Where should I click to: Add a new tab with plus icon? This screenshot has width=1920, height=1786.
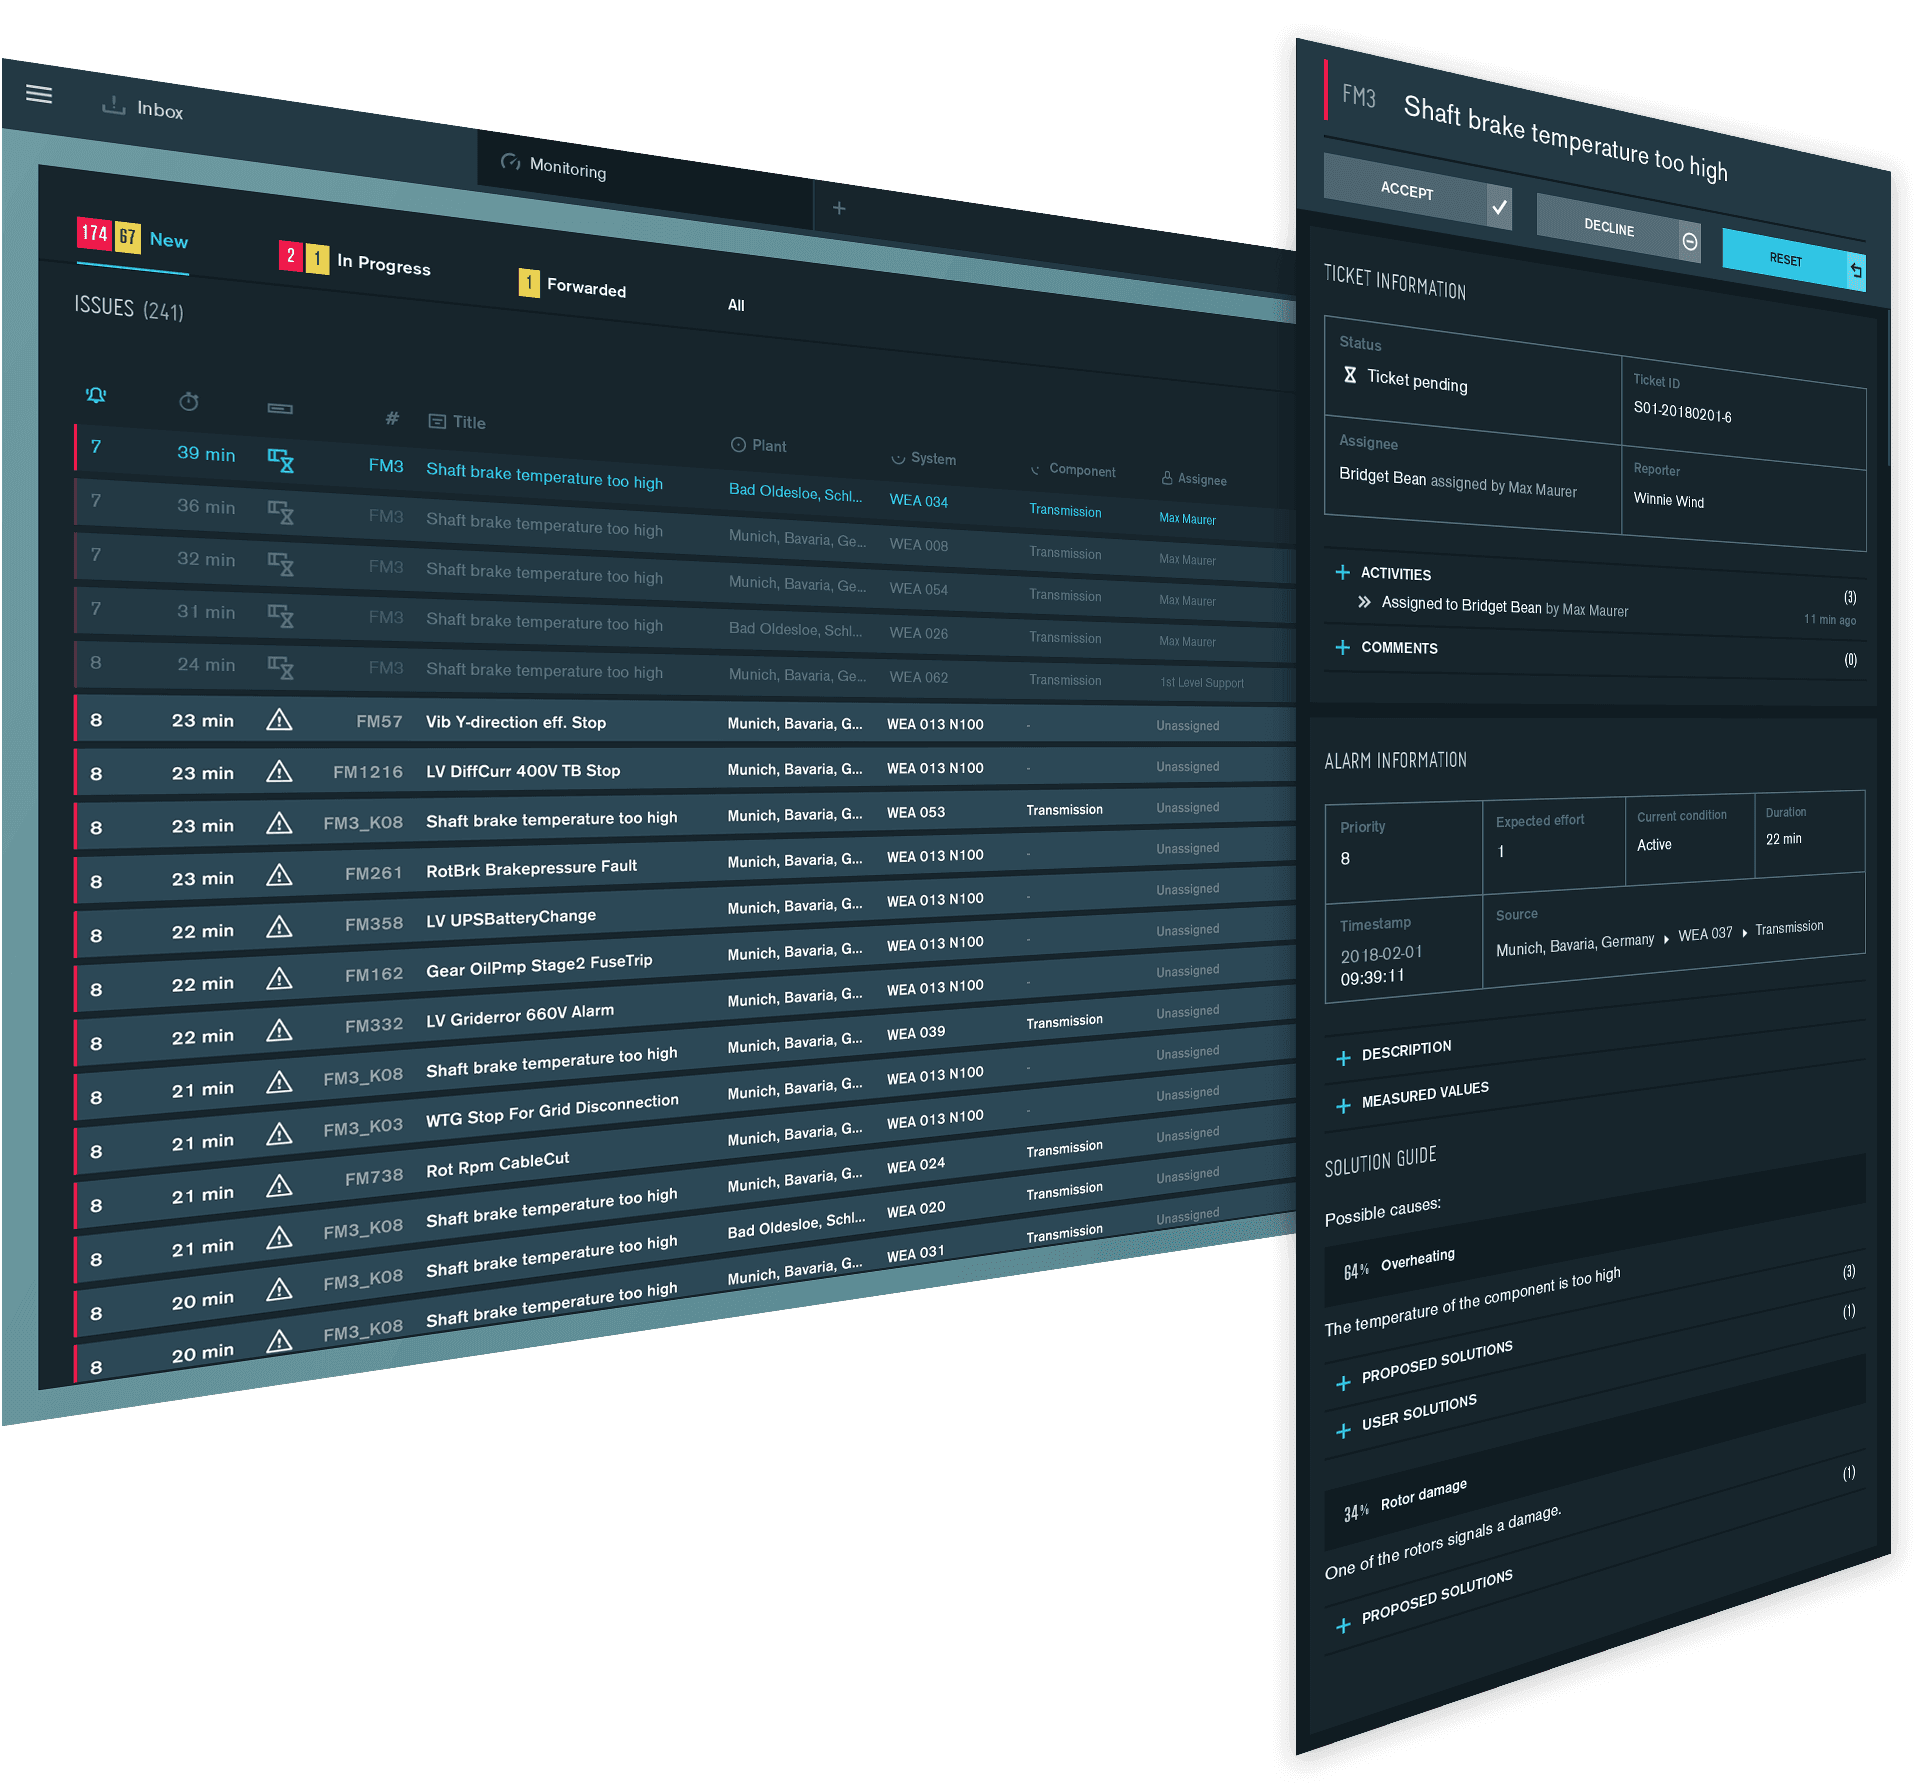[x=839, y=208]
